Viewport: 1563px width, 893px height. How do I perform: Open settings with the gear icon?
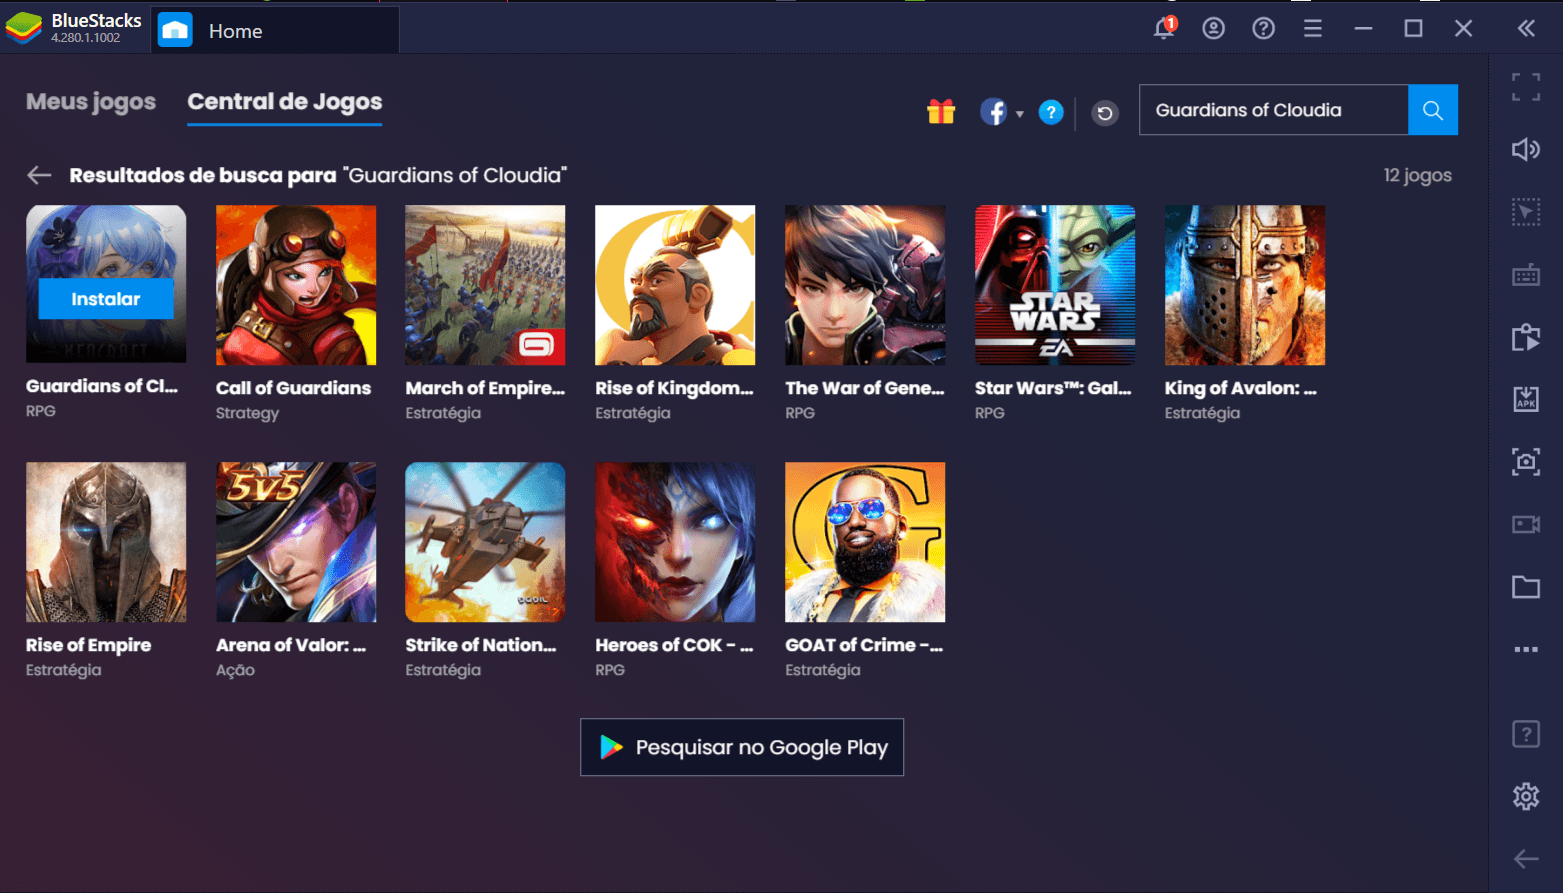[x=1526, y=796]
